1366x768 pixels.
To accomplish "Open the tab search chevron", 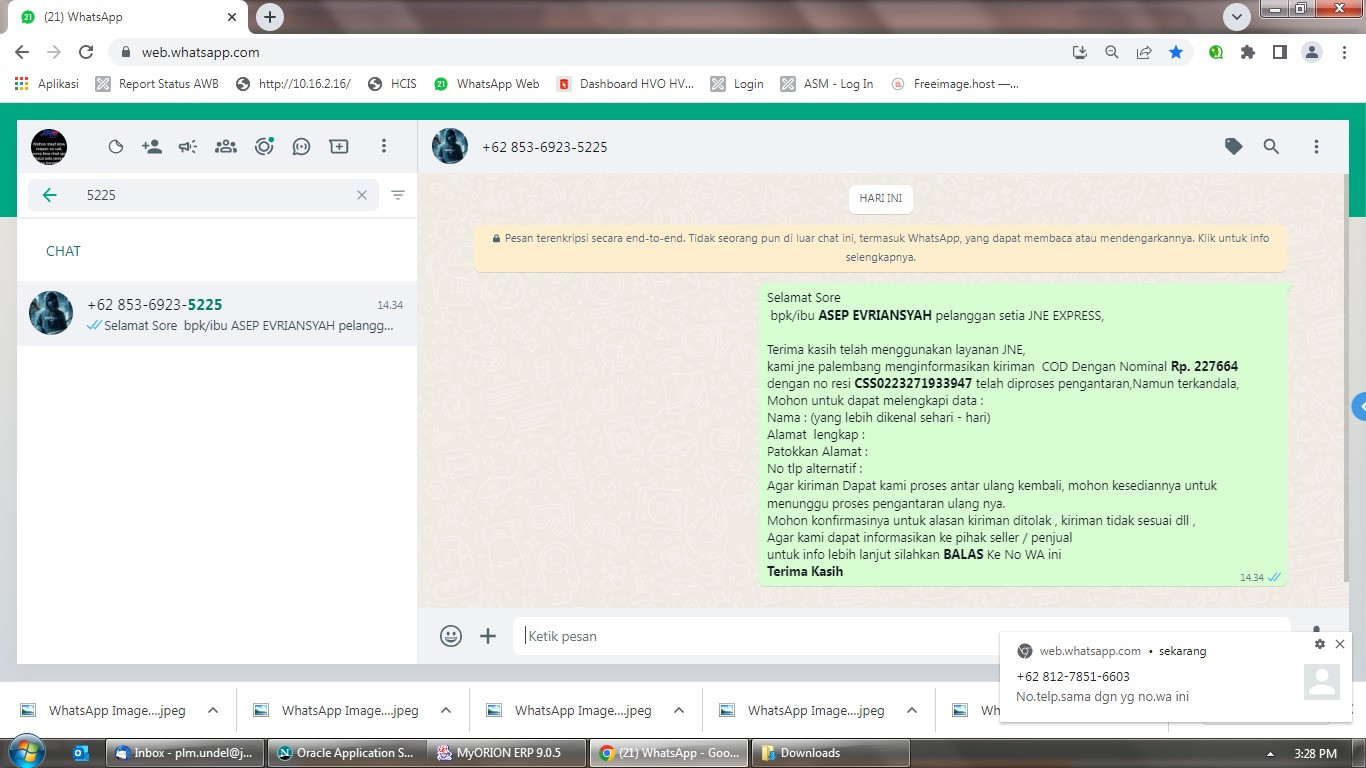I will click(1237, 17).
